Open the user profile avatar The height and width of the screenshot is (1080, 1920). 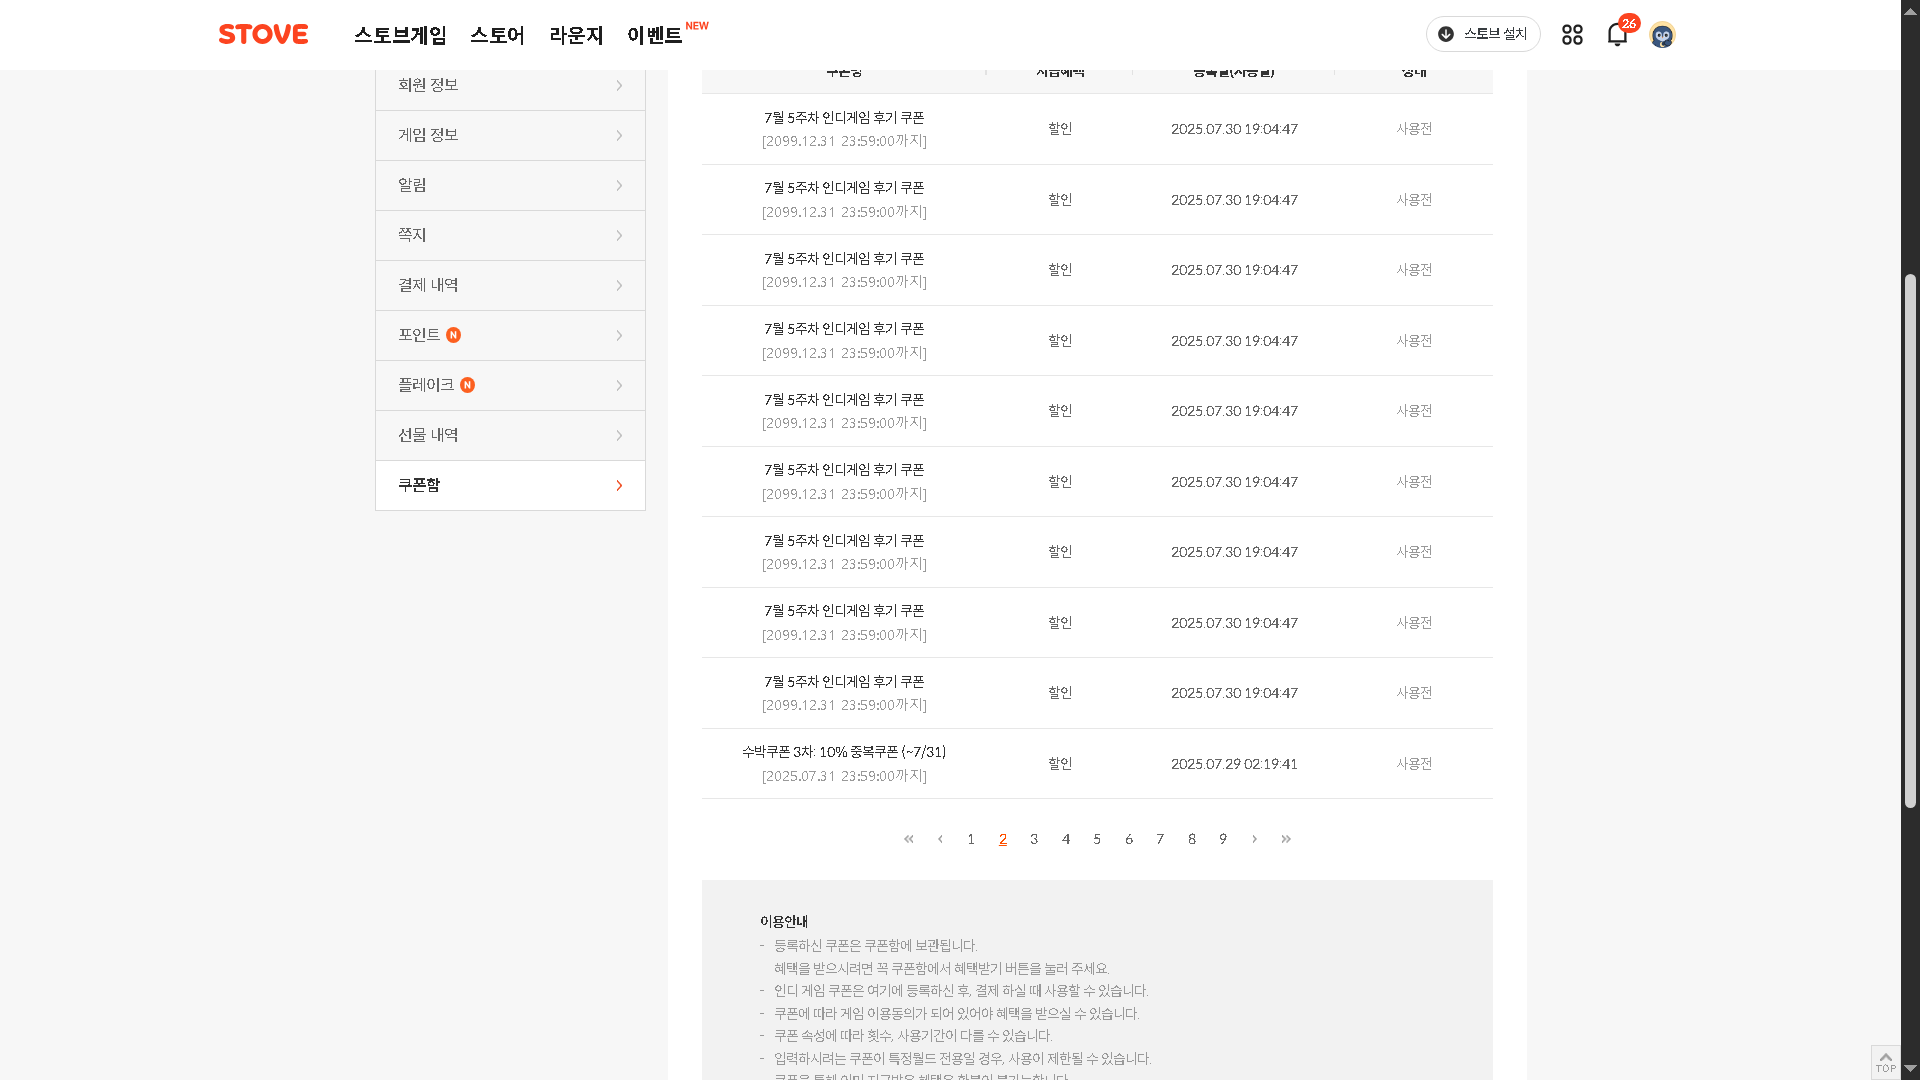click(1662, 35)
